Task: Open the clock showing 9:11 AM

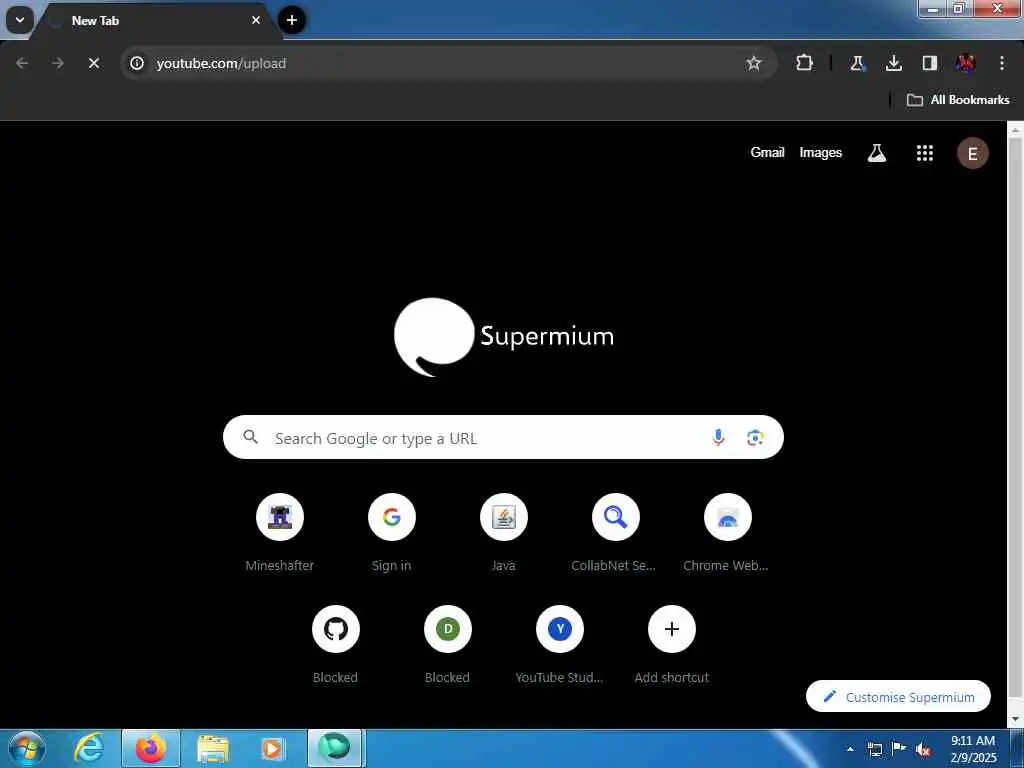Action: coord(973,749)
